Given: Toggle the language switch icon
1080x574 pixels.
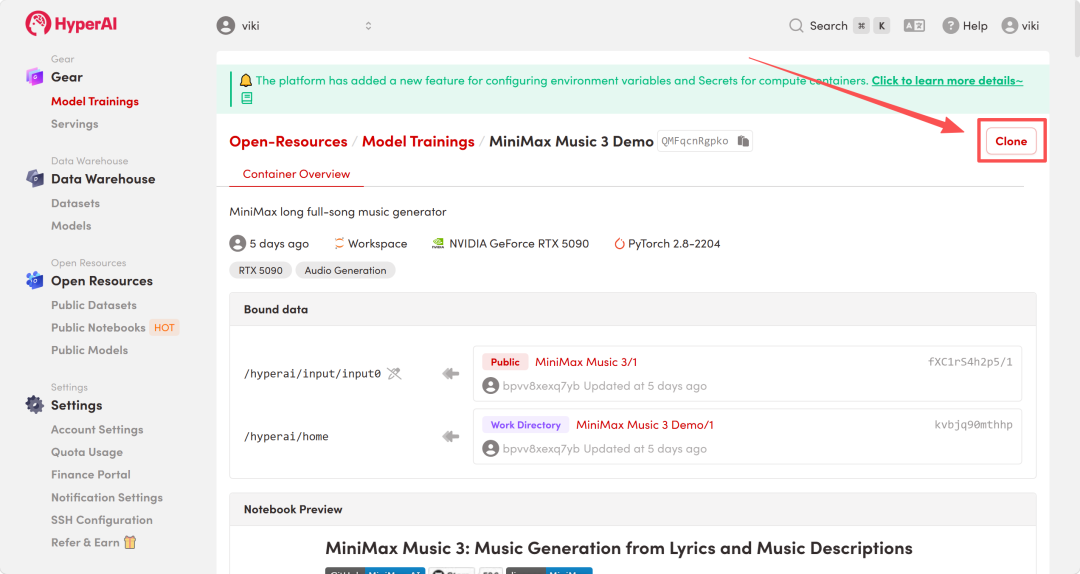Looking at the screenshot, I should tap(914, 25).
